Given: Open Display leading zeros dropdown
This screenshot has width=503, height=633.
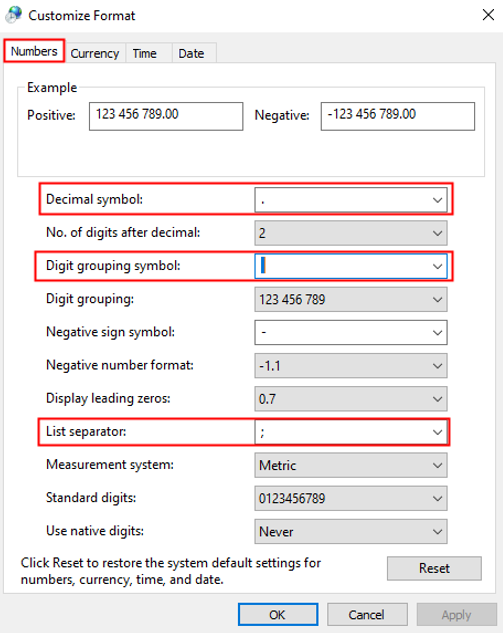Looking at the screenshot, I should point(351,399).
